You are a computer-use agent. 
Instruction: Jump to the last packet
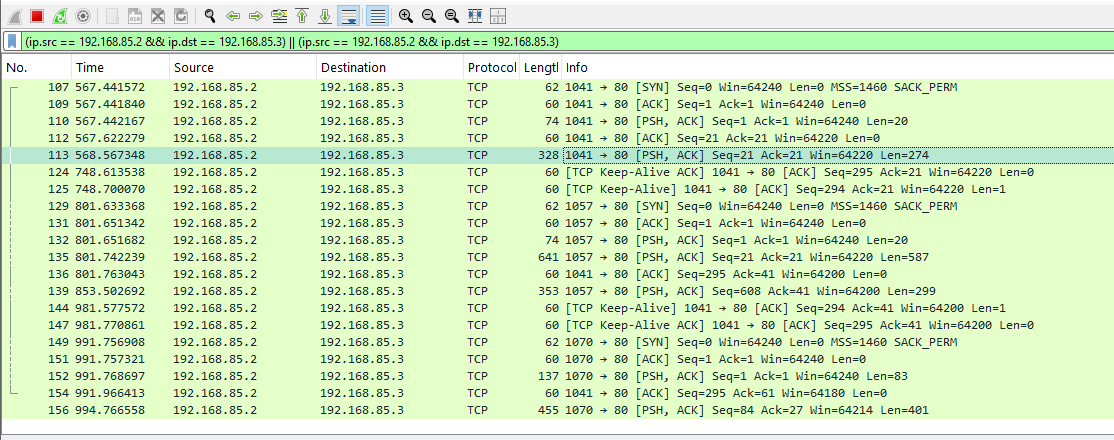coord(325,16)
